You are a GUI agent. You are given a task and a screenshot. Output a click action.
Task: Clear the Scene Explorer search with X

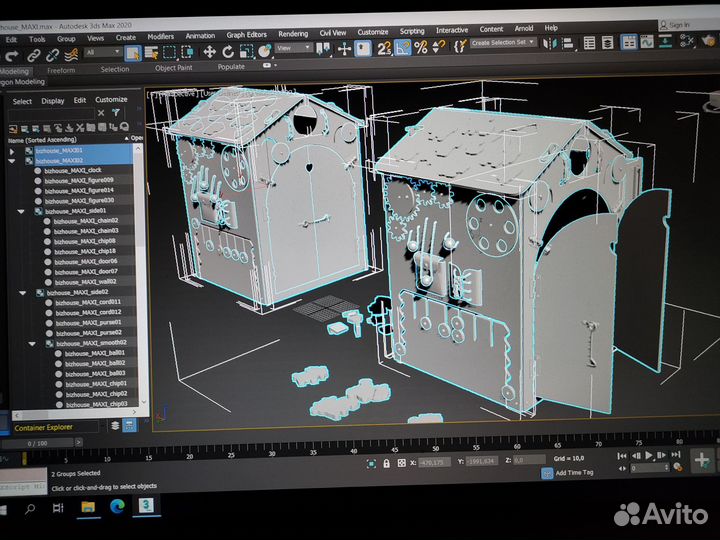click(102, 114)
